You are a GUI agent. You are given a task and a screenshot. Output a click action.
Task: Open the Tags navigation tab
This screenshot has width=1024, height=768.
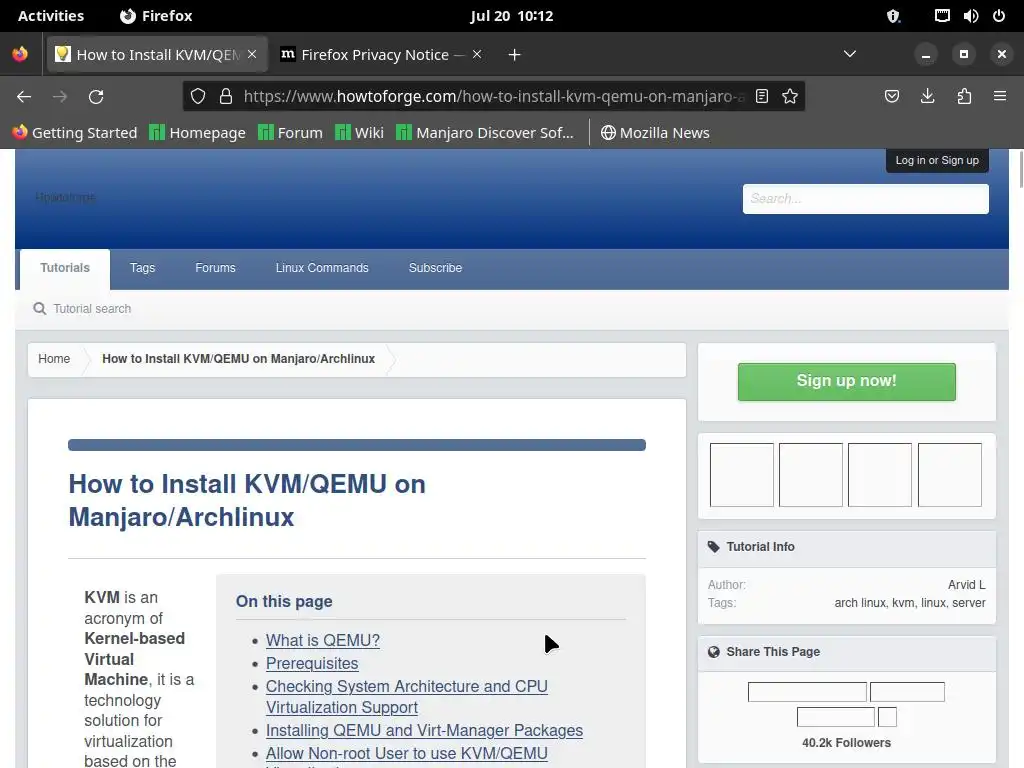point(142,268)
